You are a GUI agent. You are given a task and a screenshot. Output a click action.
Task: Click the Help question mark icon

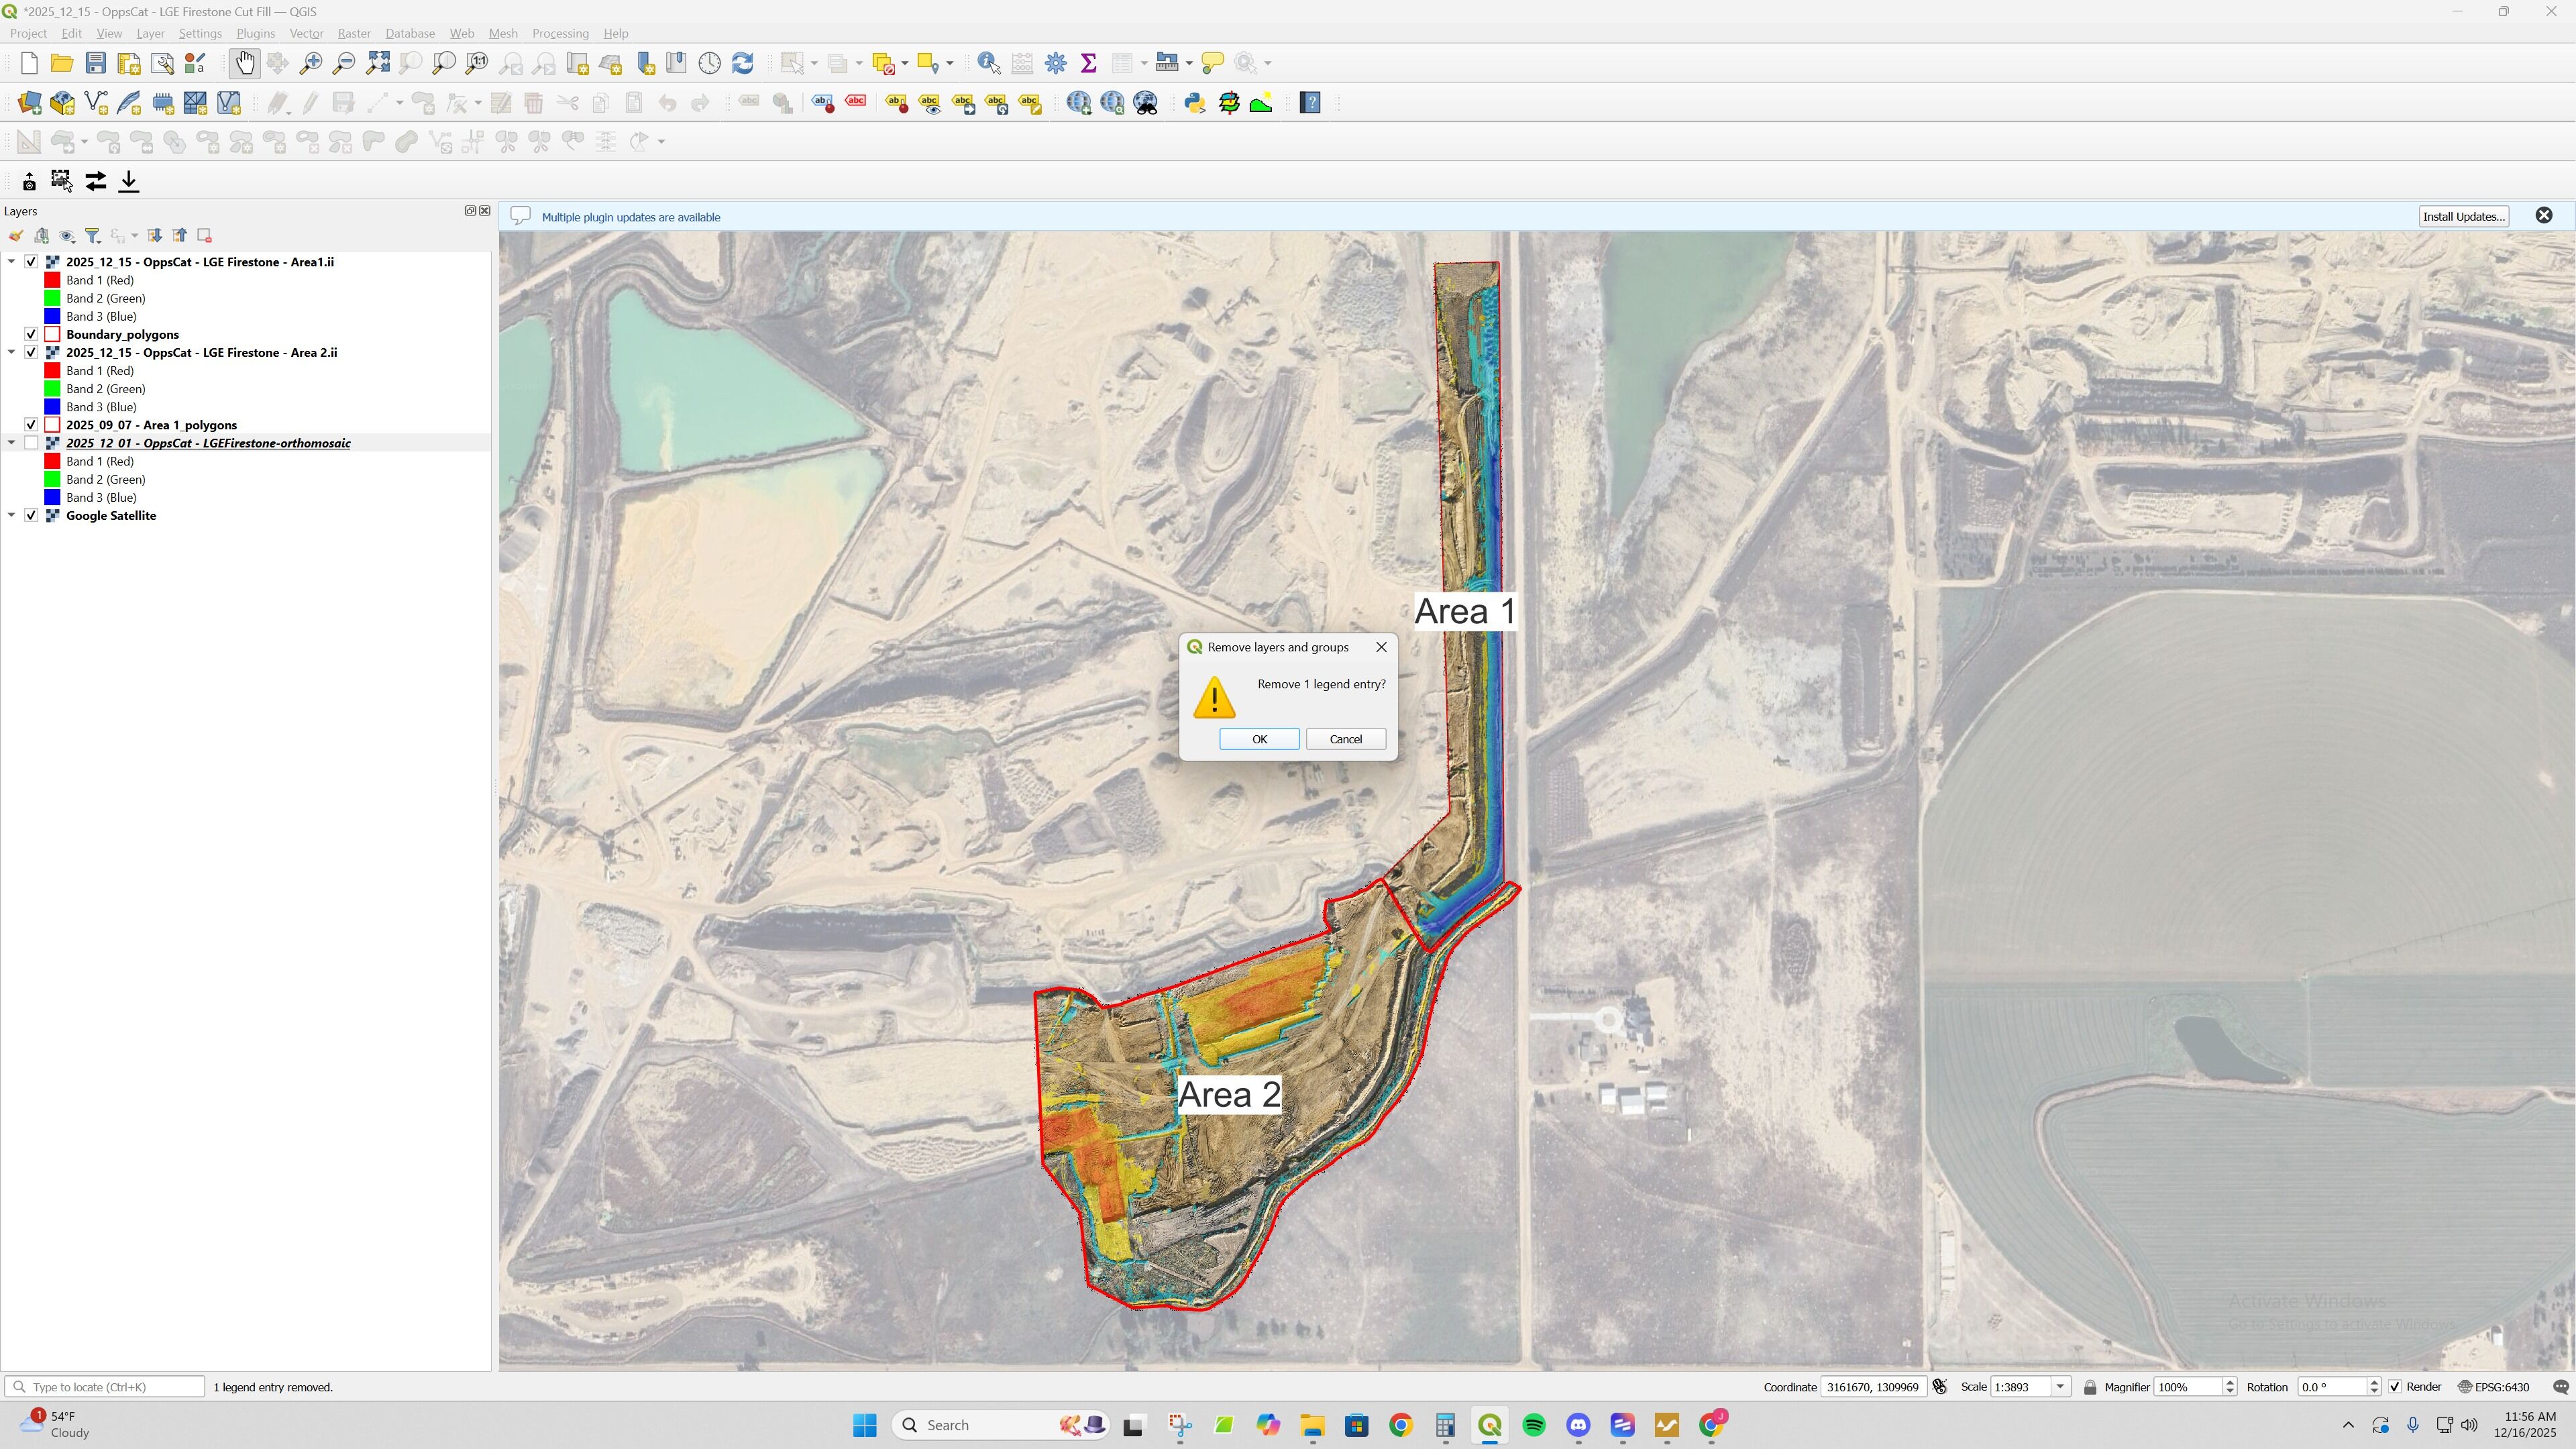pyautogui.click(x=1310, y=103)
